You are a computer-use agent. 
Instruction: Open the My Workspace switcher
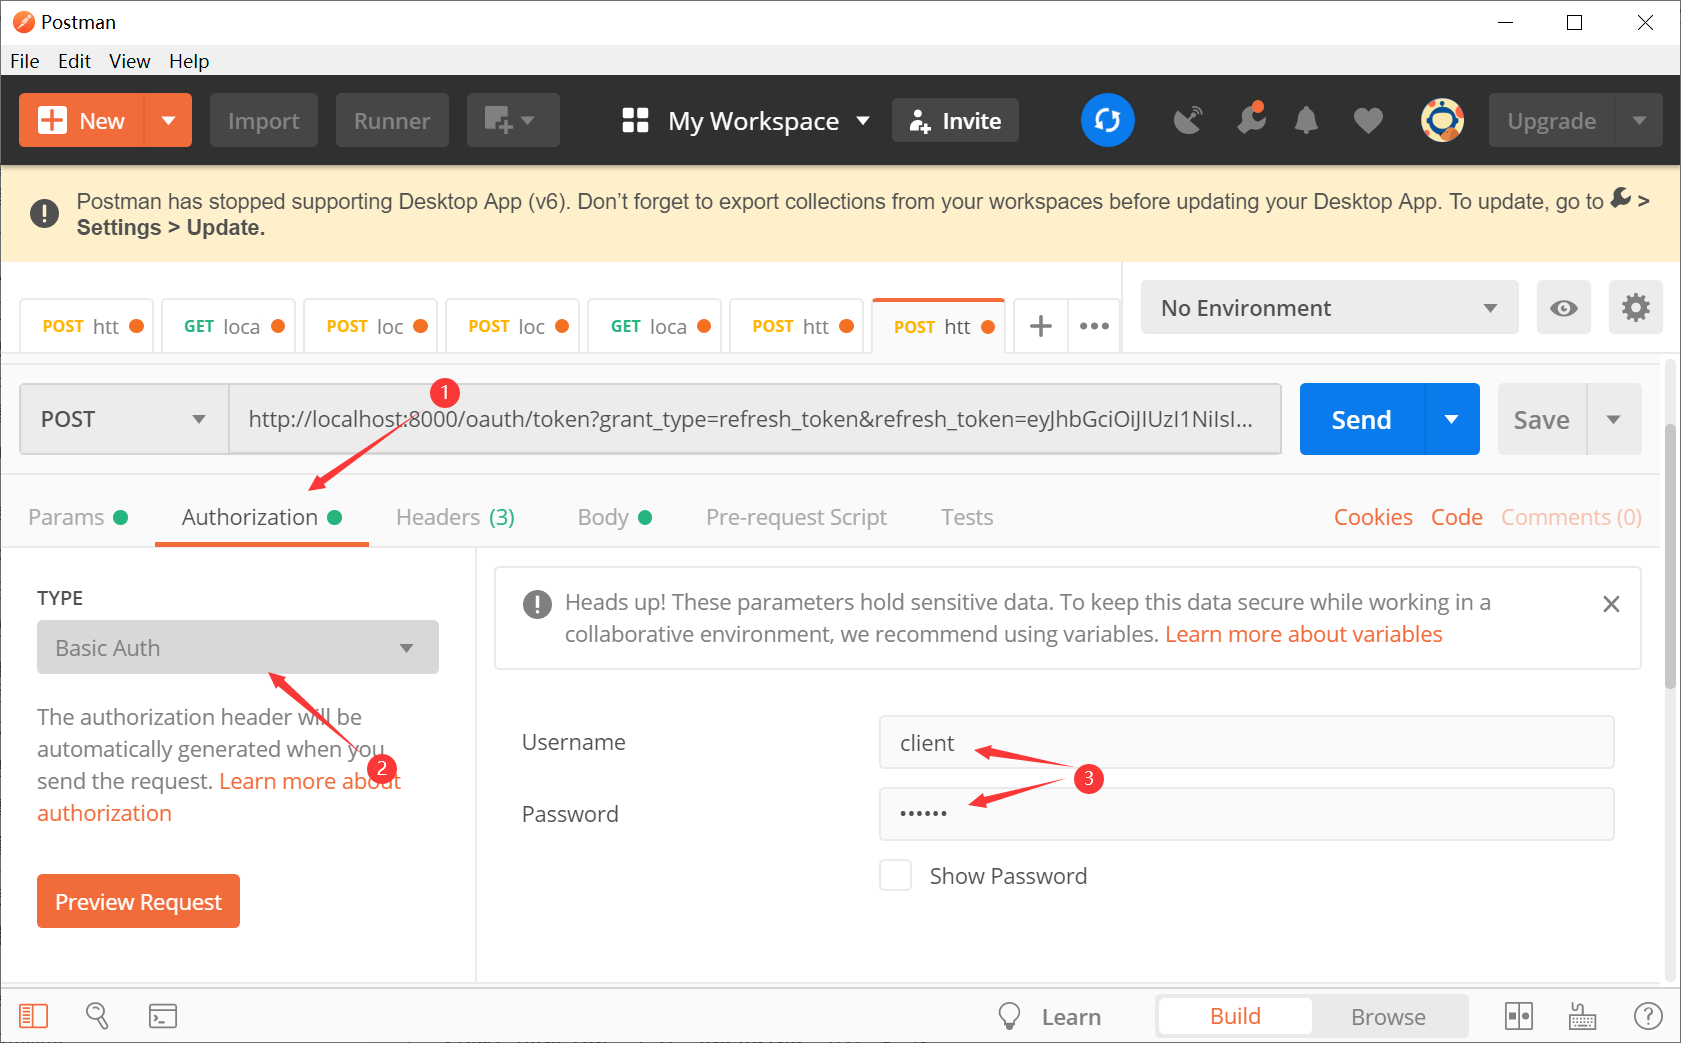click(745, 121)
